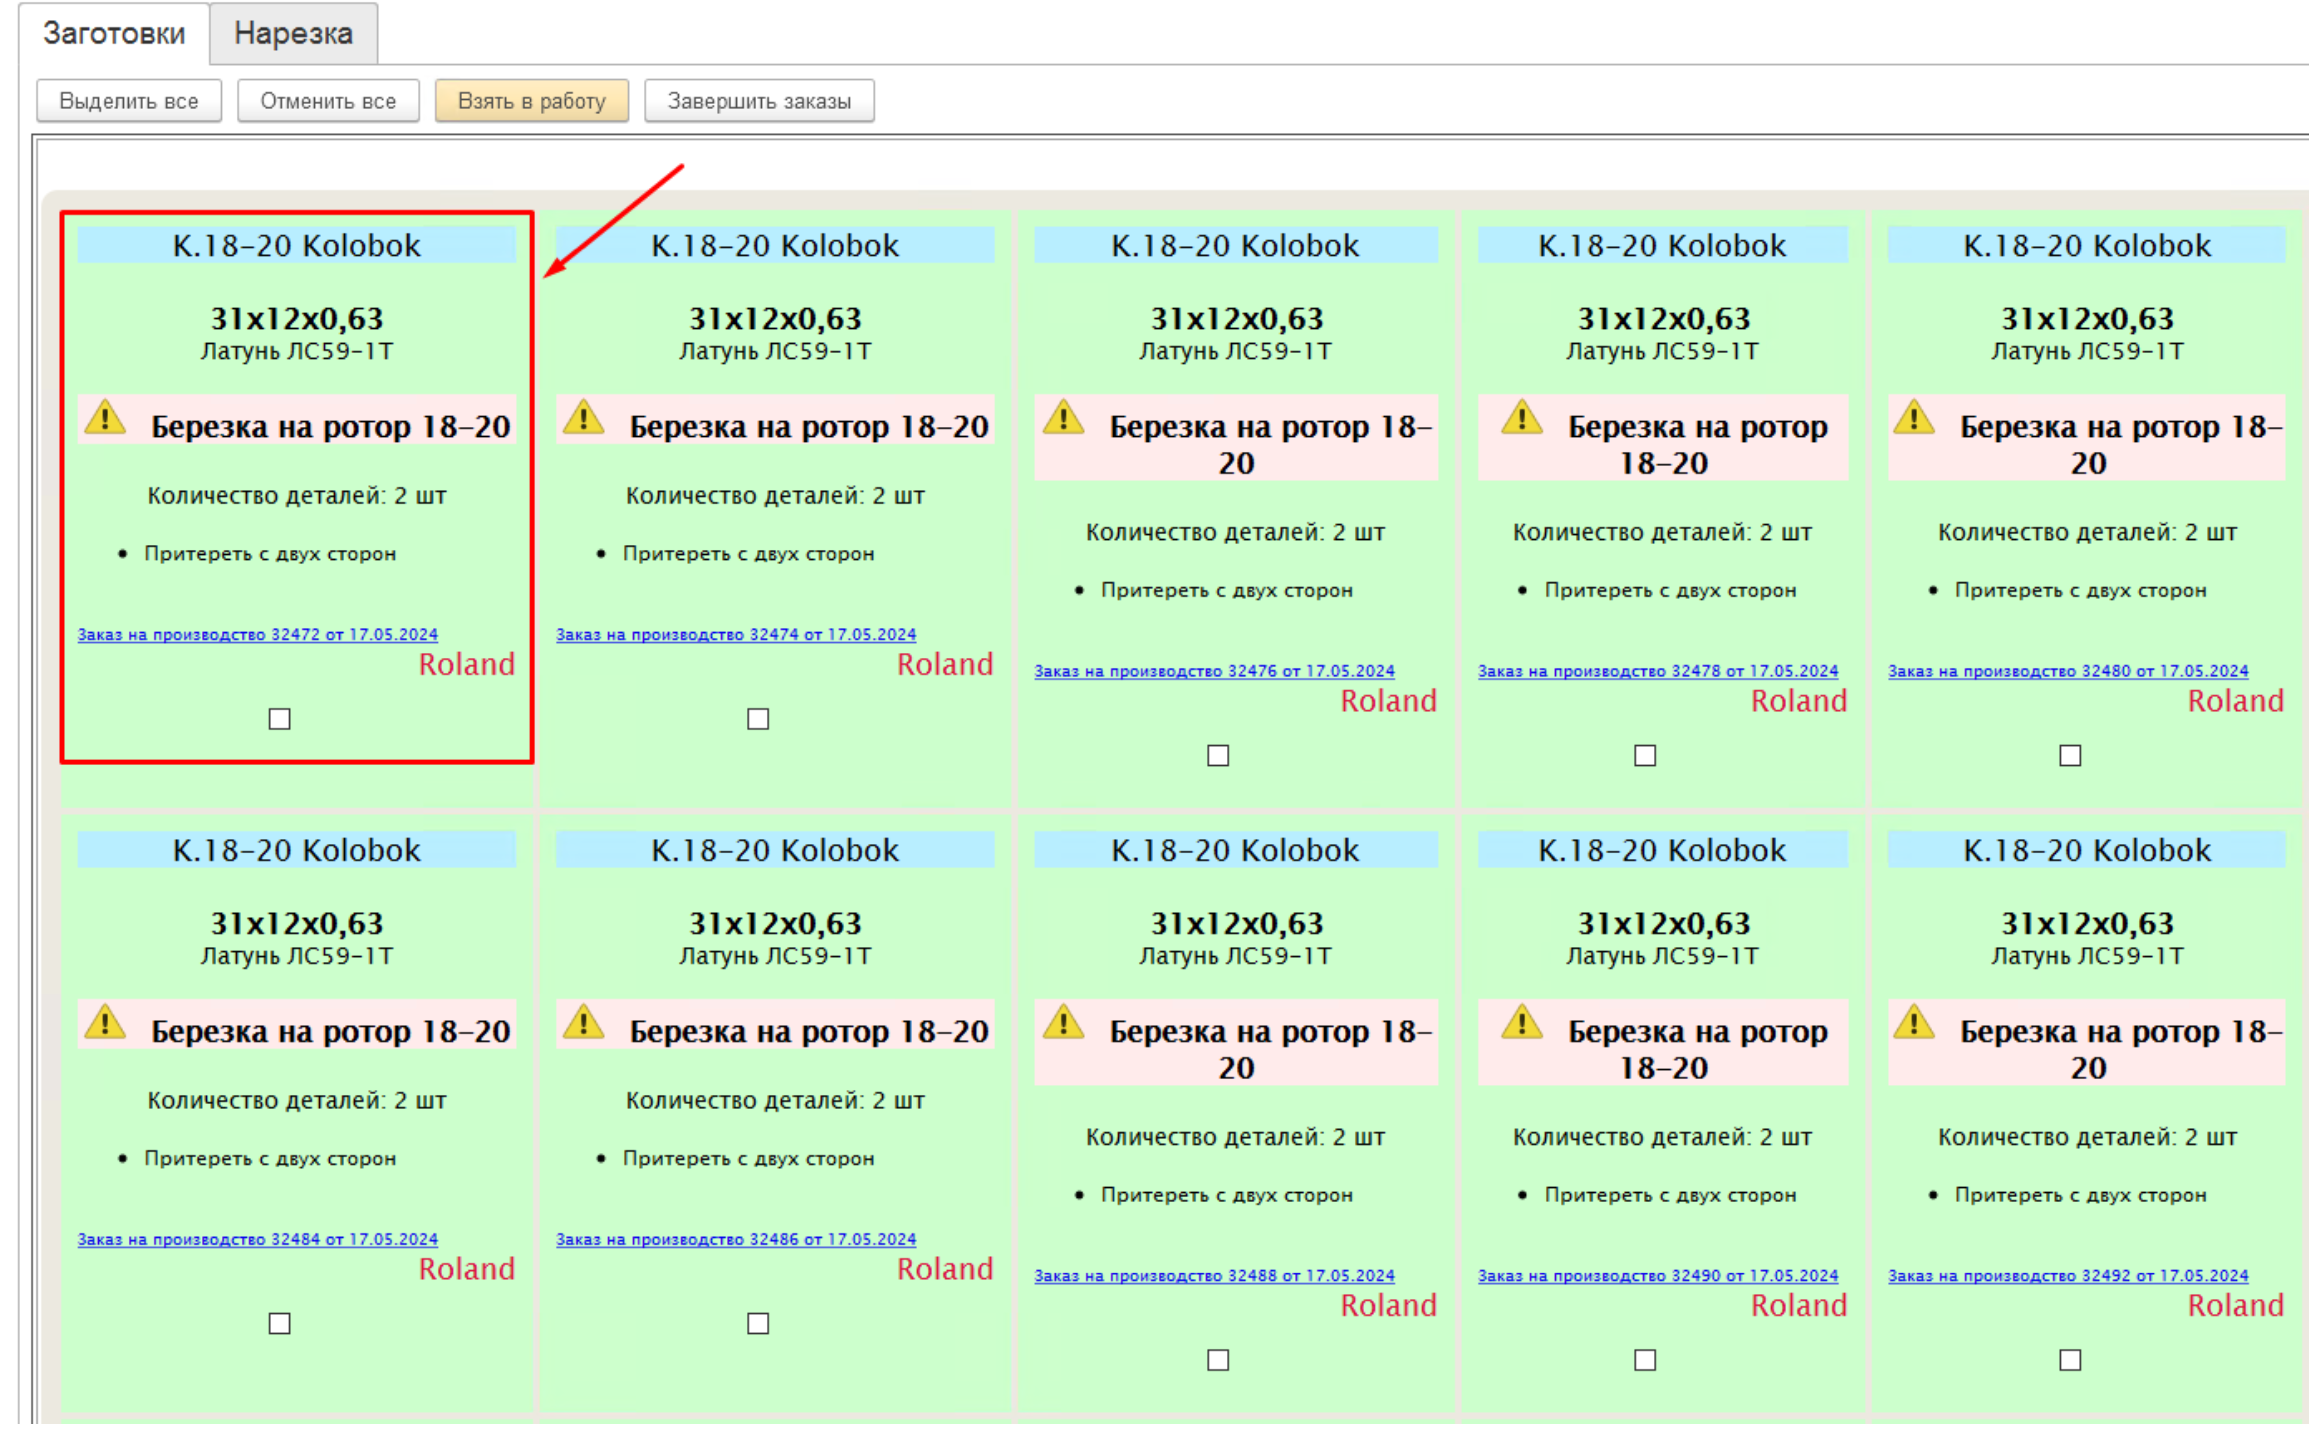Open link Заказ на производство 32474
The image size is (2316, 1434).
735,634
